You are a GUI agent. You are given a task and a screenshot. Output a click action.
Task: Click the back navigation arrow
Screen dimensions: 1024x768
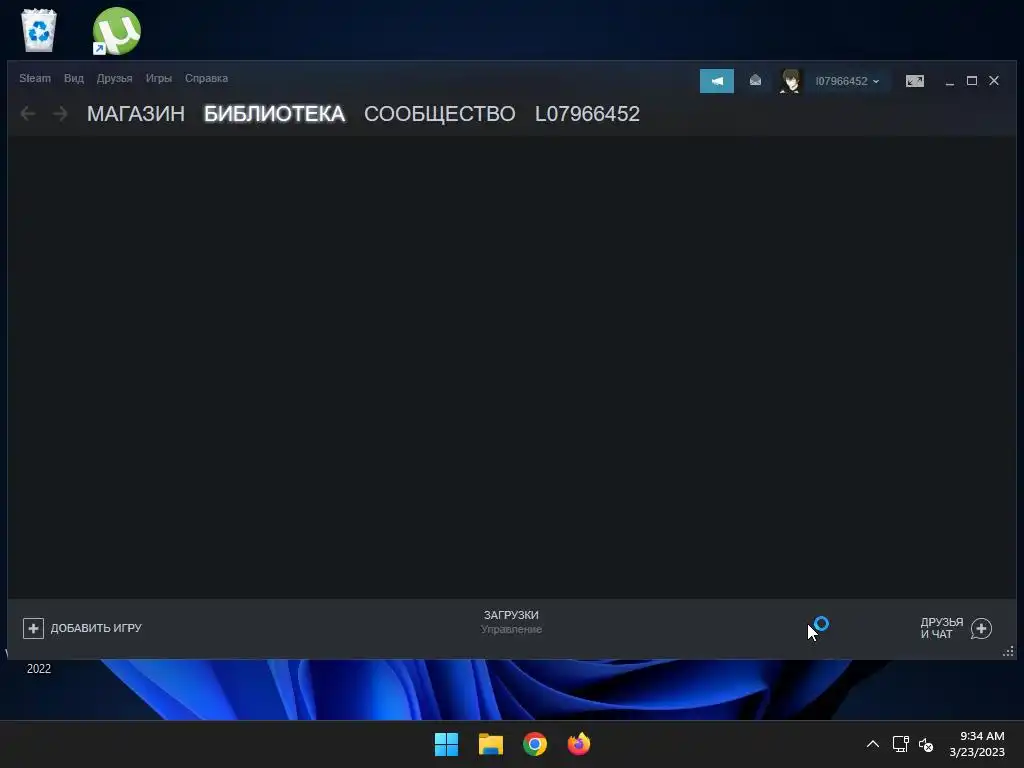click(x=27, y=114)
